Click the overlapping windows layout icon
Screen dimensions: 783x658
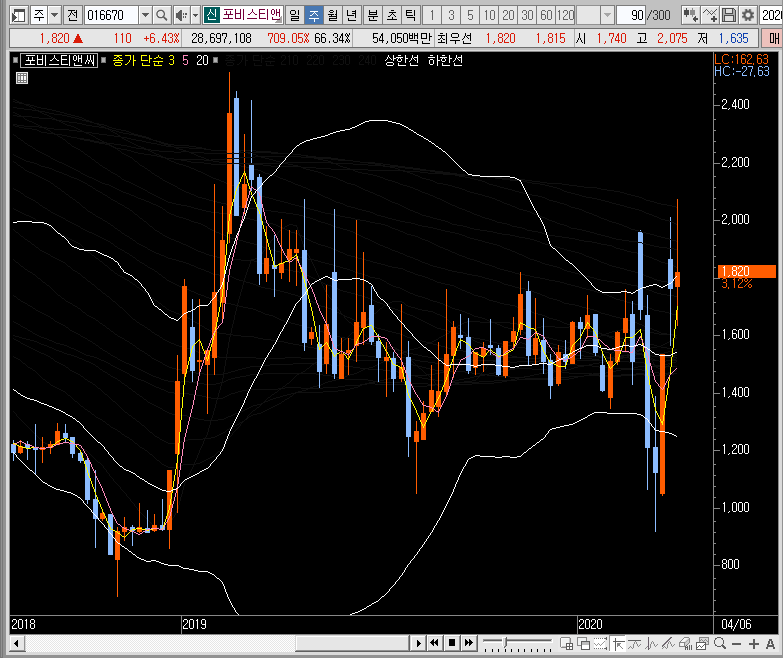[583, 644]
